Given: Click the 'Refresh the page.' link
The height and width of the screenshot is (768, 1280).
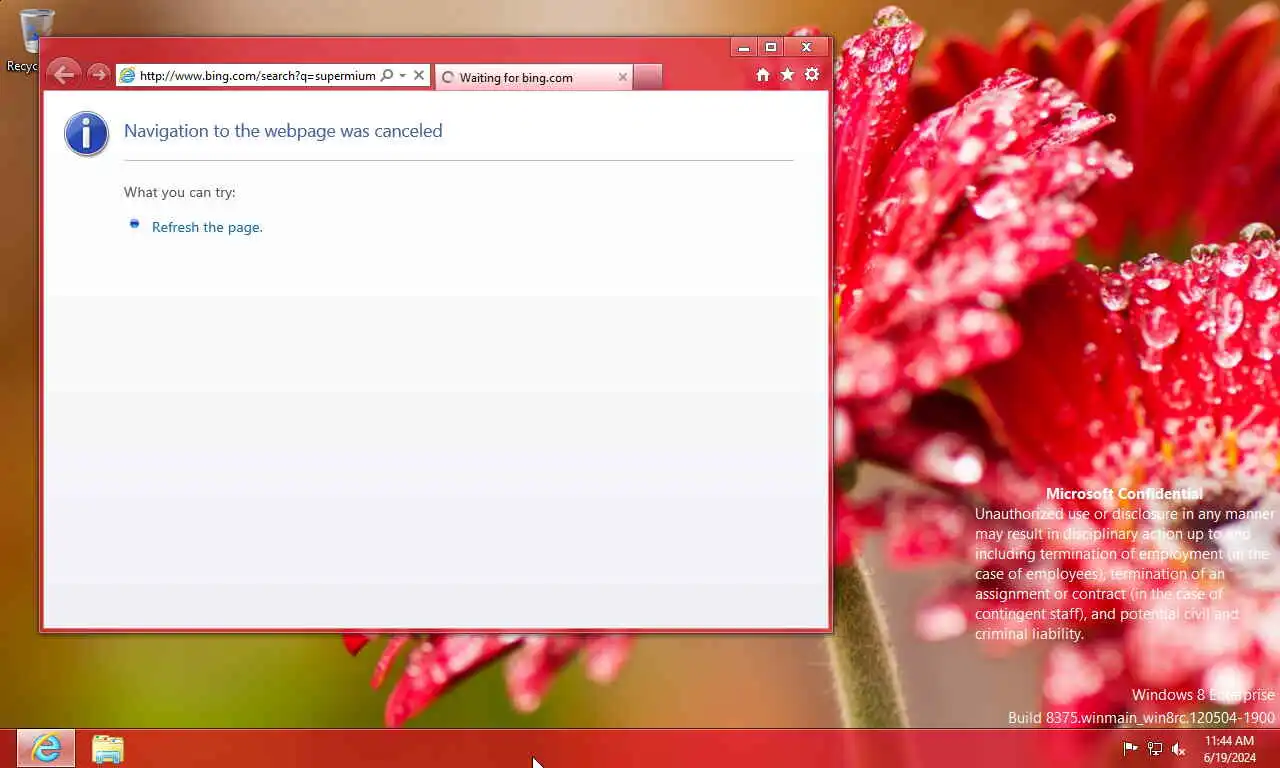Looking at the screenshot, I should (207, 227).
